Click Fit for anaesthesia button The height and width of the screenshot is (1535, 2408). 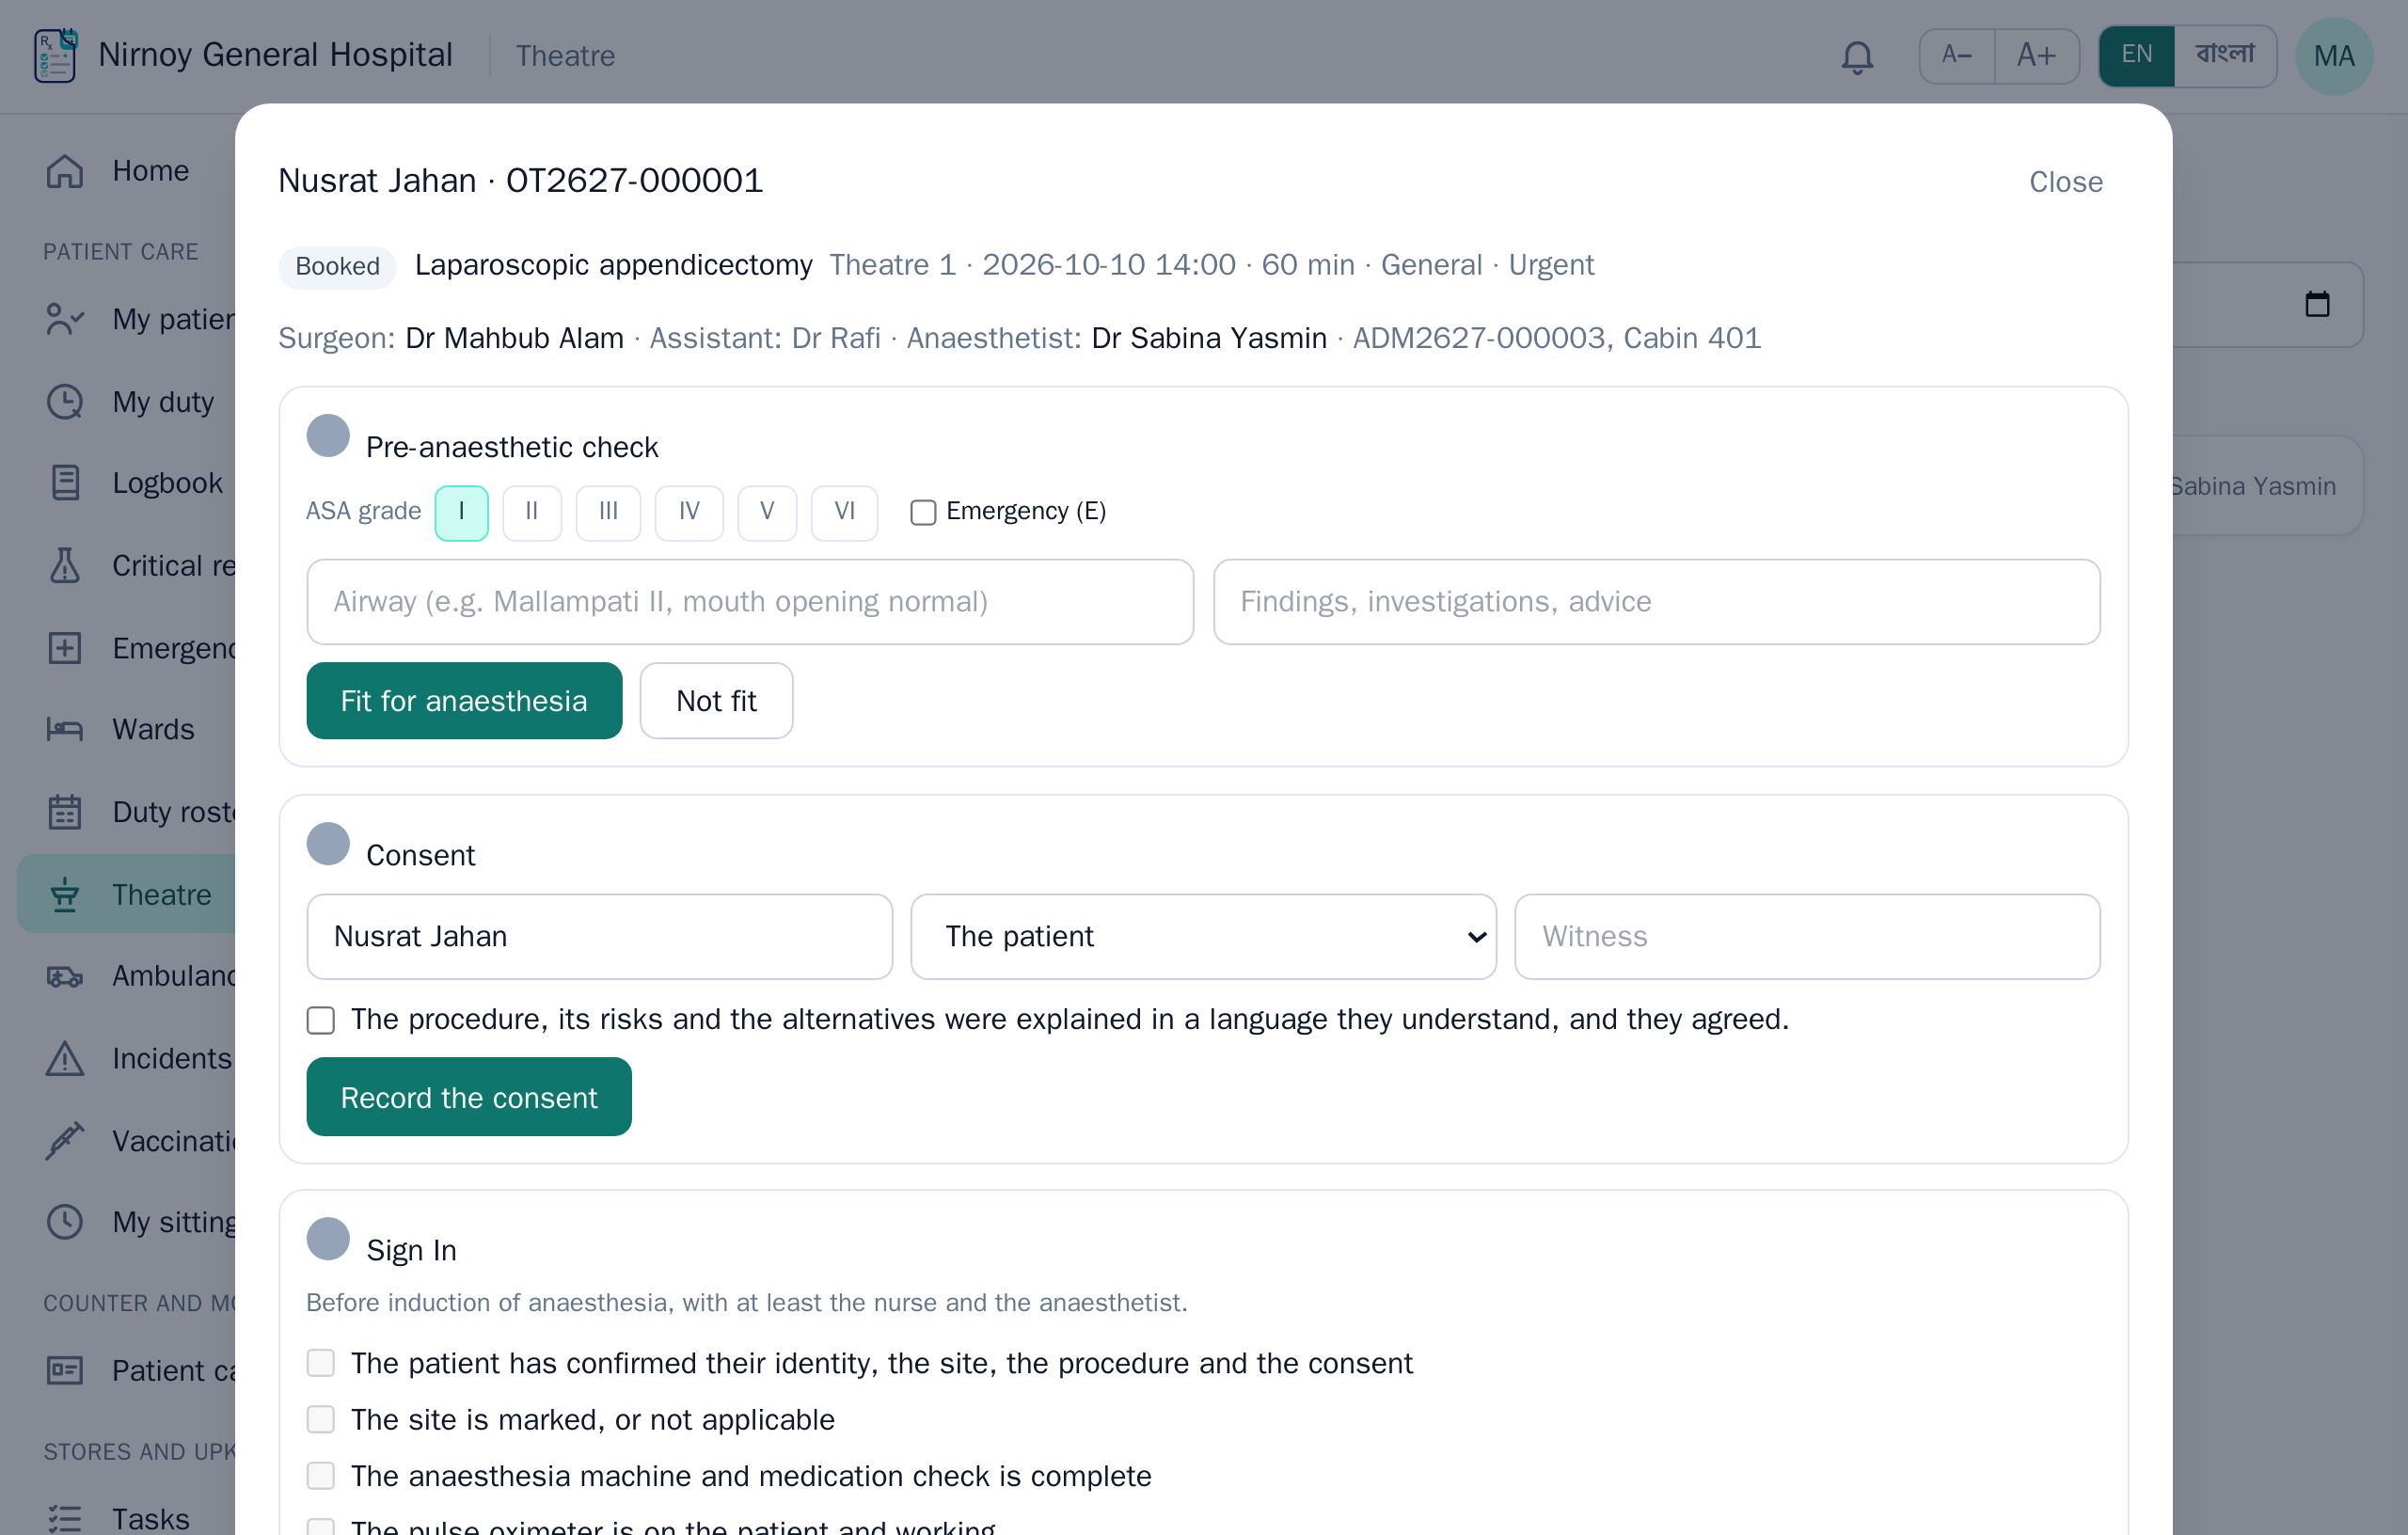click(464, 701)
